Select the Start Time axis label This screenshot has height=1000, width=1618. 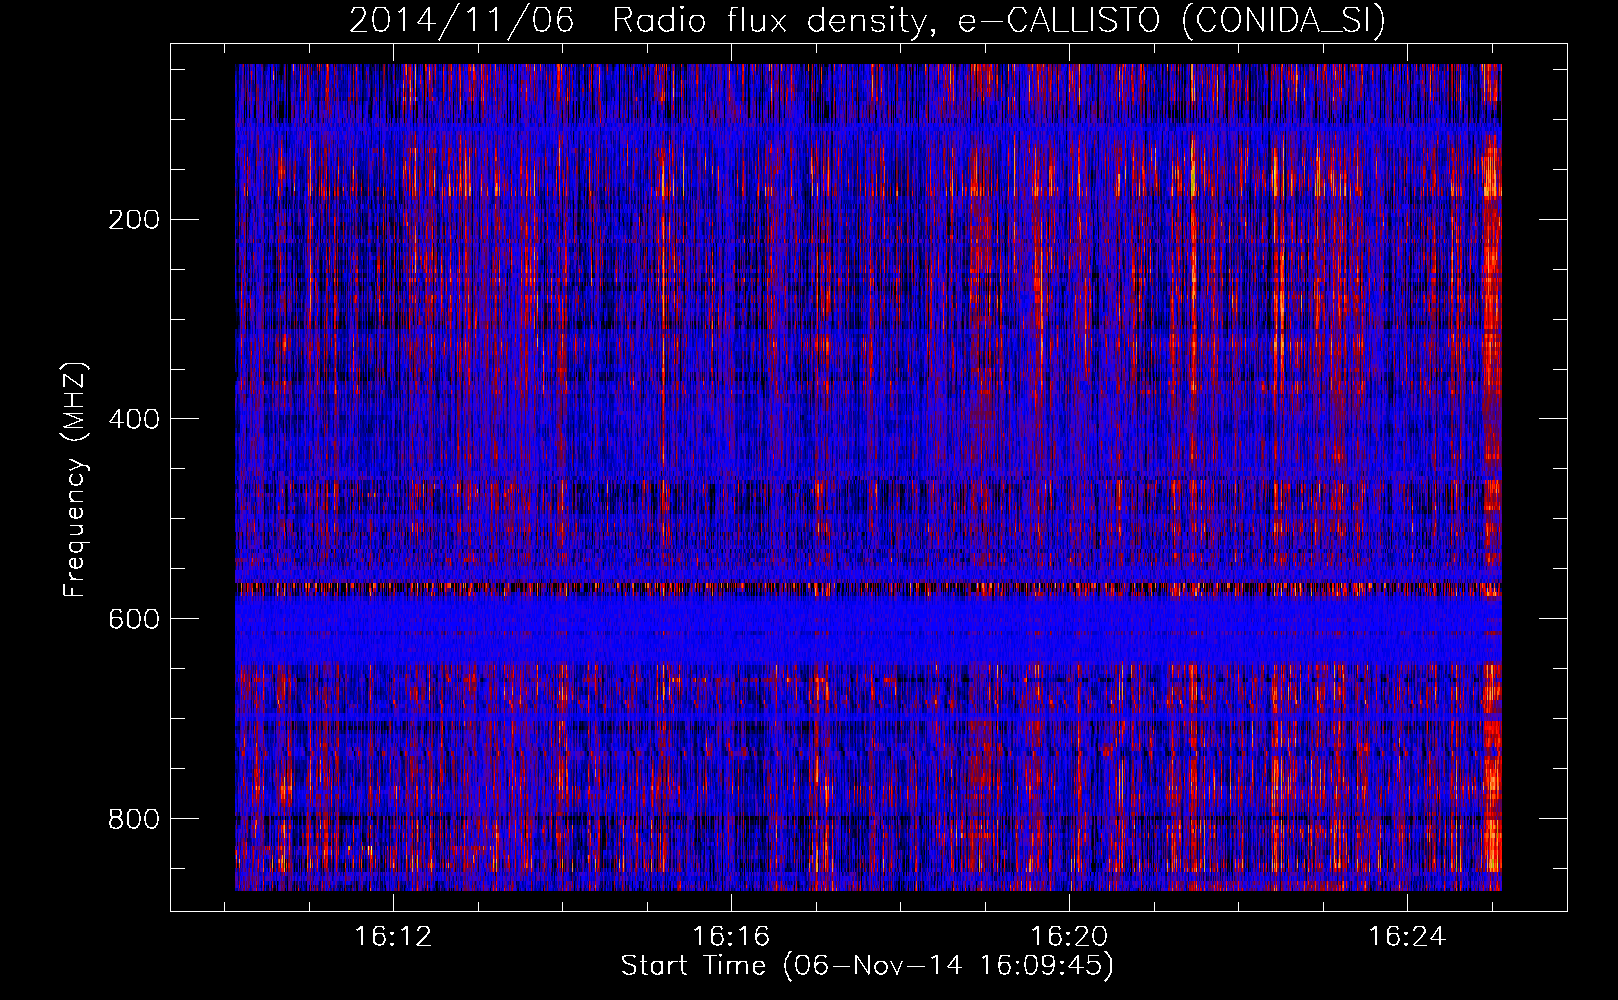pos(867,966)
